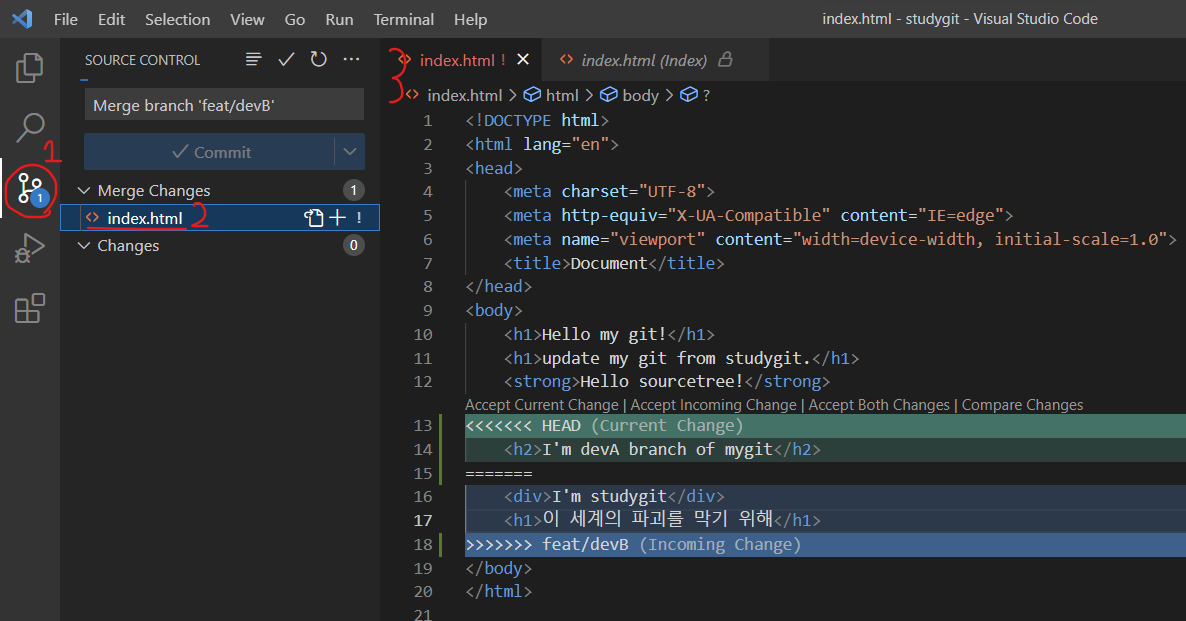Toggle view as tree/list in Source Control

(x=253, y=59)
